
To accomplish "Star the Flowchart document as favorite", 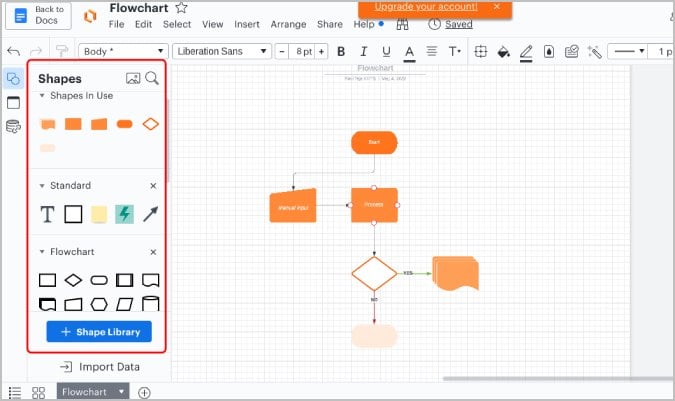I will (x=181, y=8).
